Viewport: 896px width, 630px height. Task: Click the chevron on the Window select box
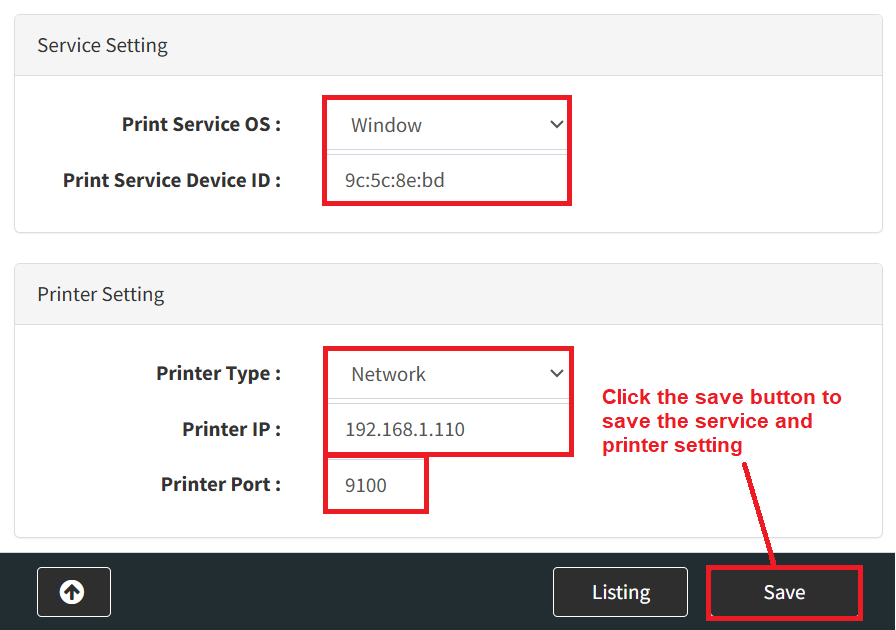[557, 125]
